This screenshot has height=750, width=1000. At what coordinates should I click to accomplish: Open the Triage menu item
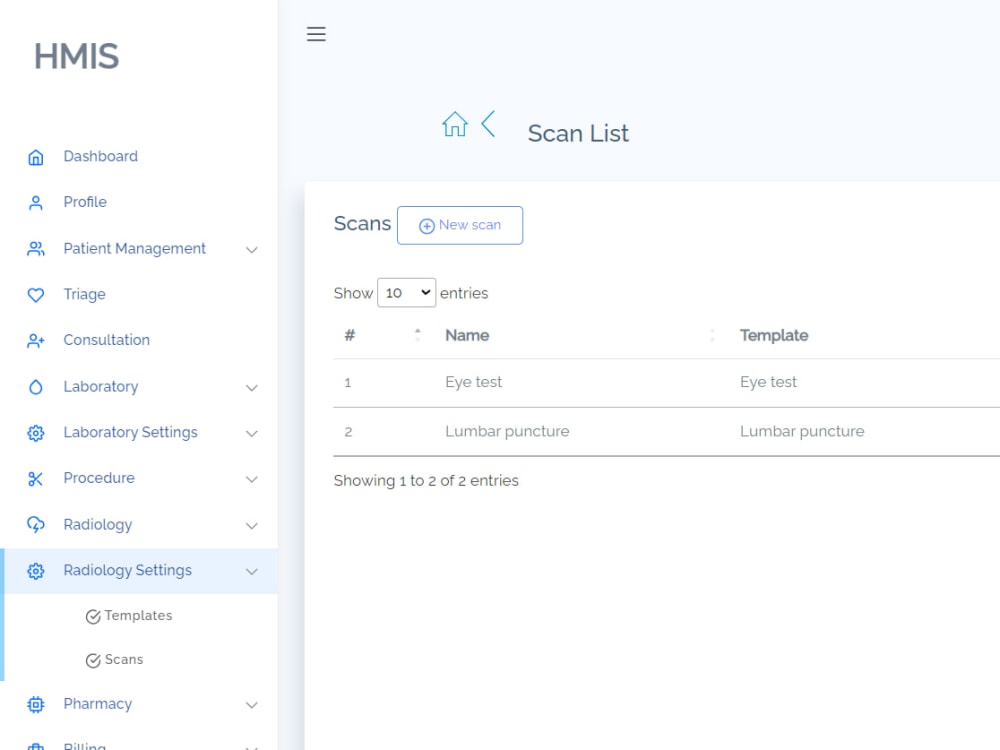(139, 294)
